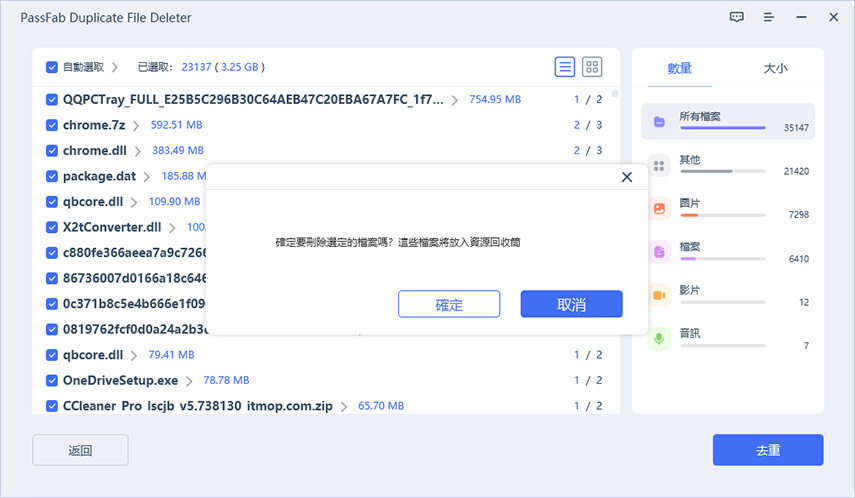
Task: Click the 圖片 category progress bar
Action: click(723, 215)
